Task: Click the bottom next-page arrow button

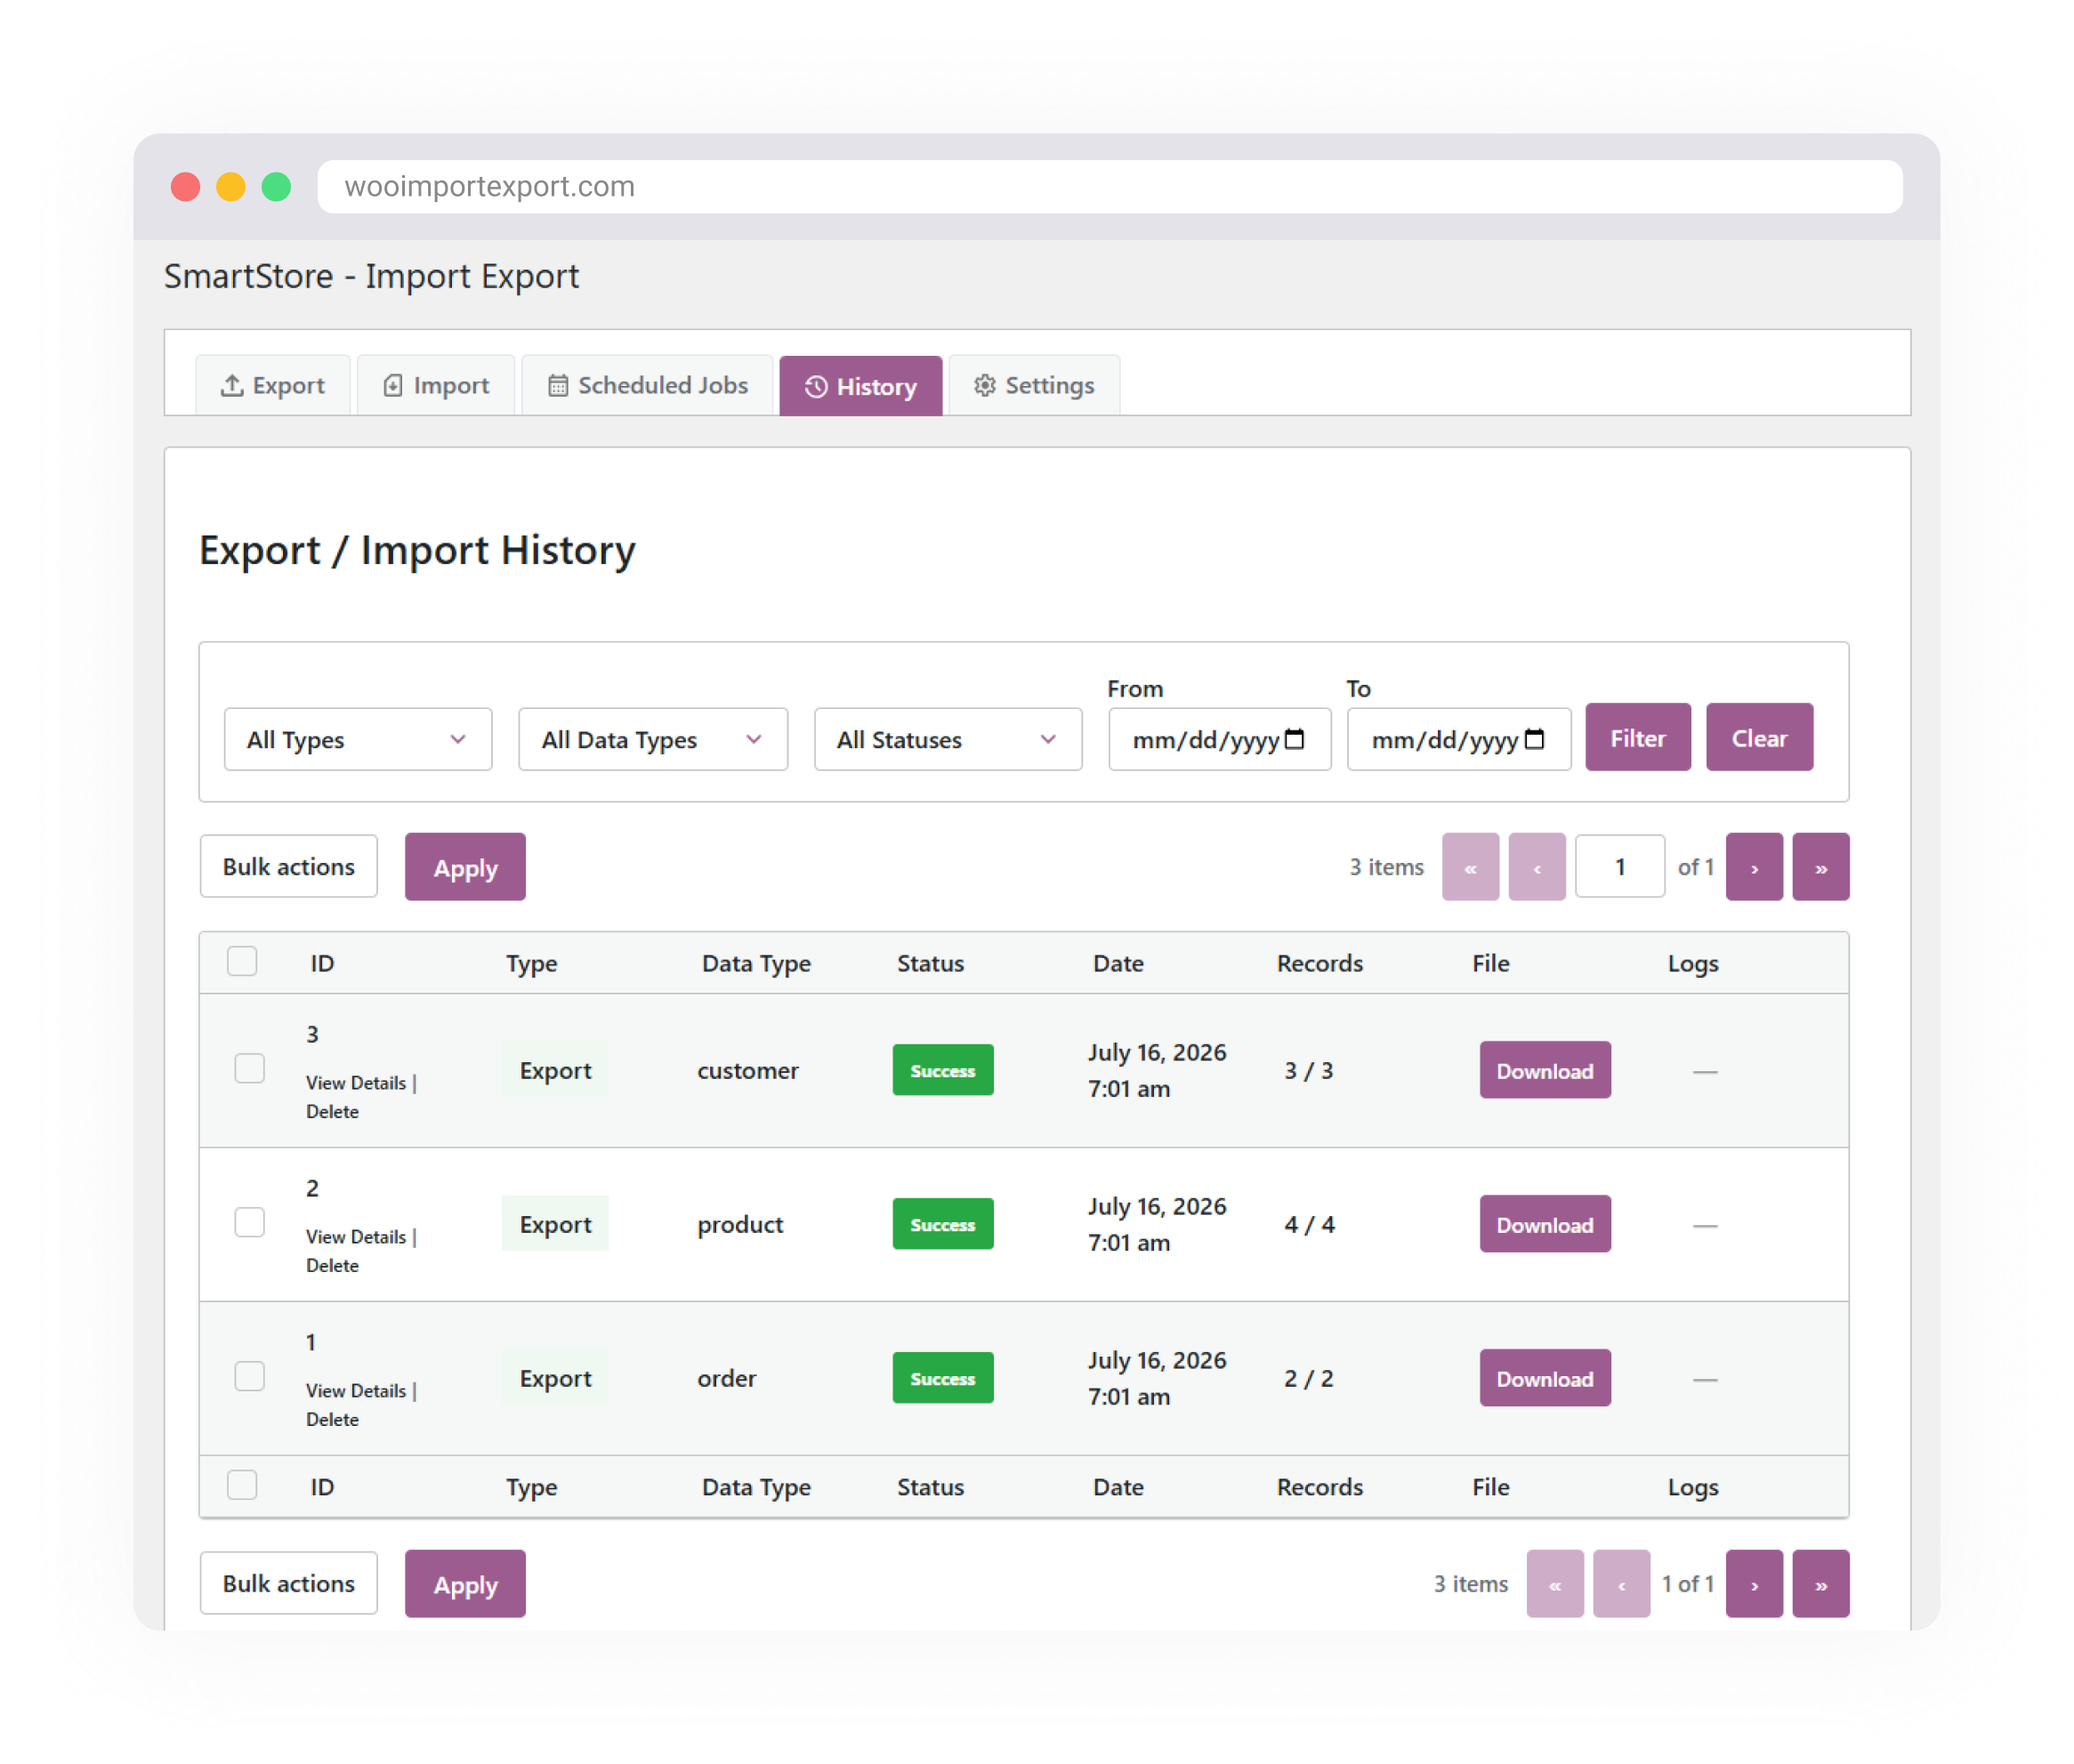Action: tap(1754, 1584)
